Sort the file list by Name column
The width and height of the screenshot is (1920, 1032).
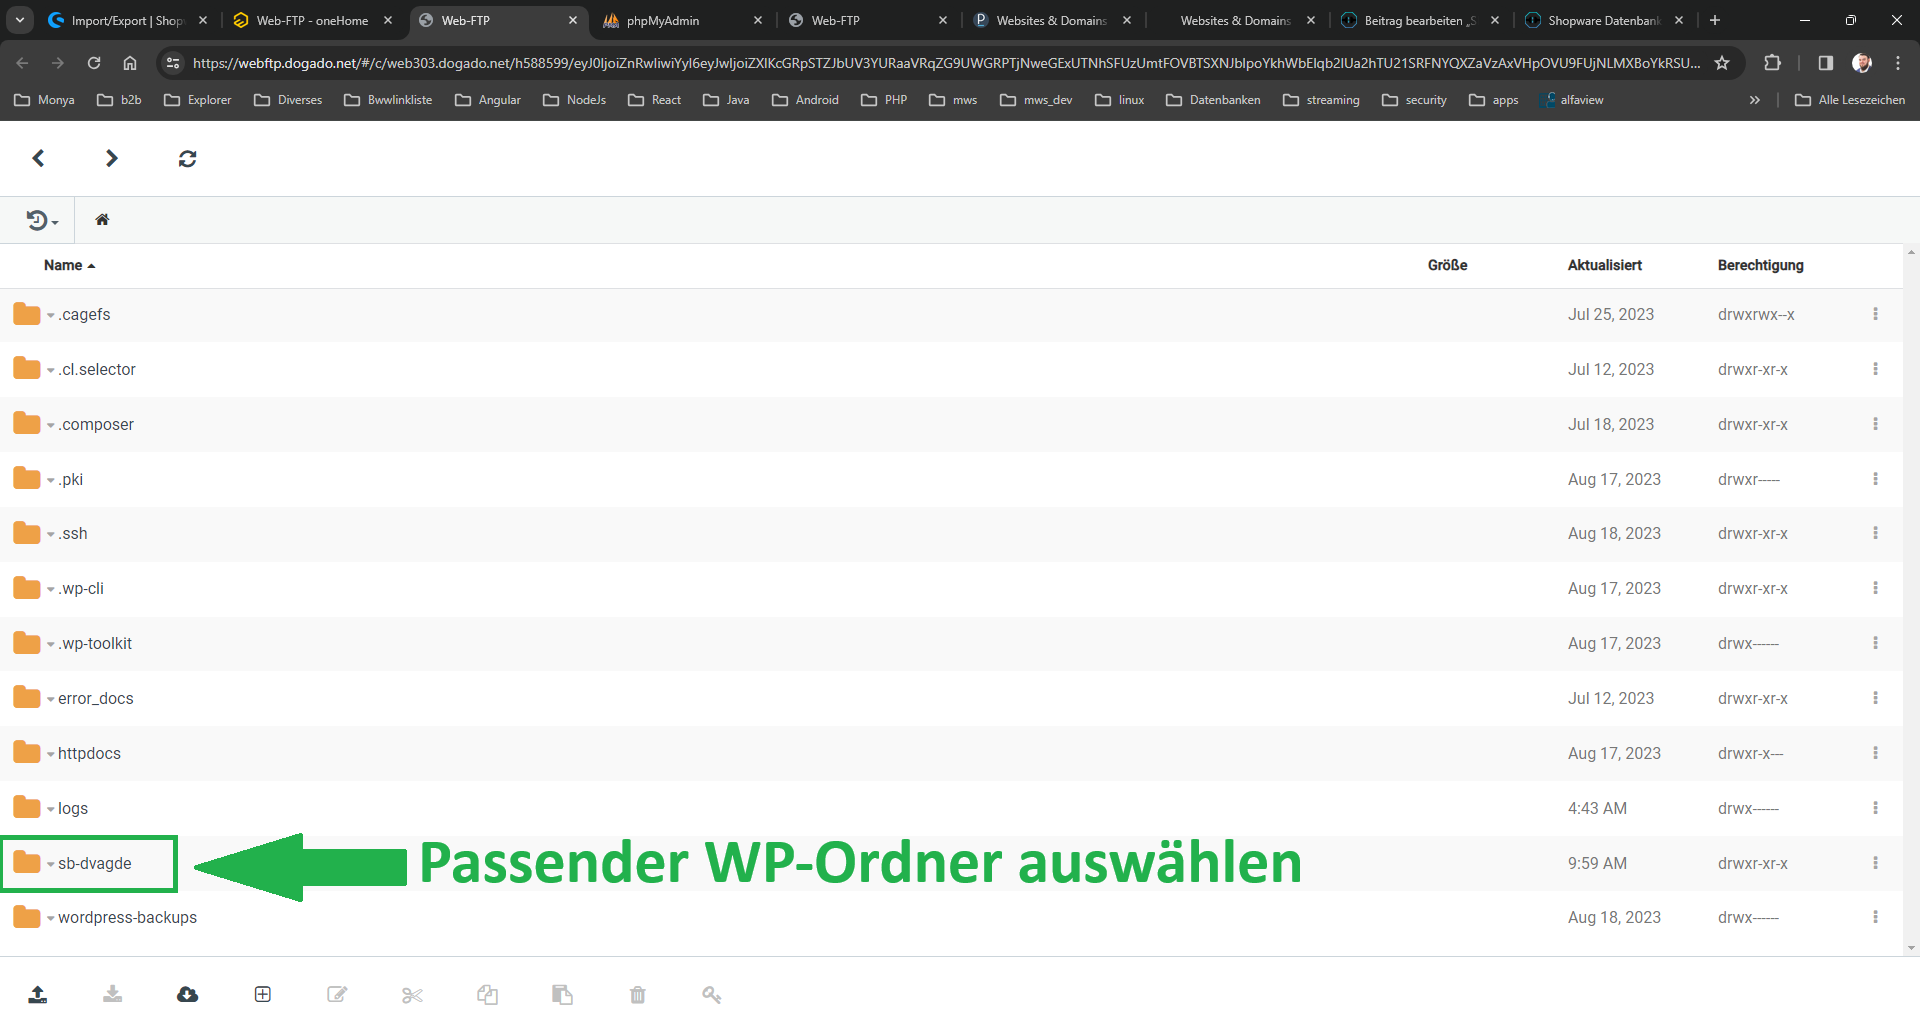pyautogui.click(x=64, y=265)
